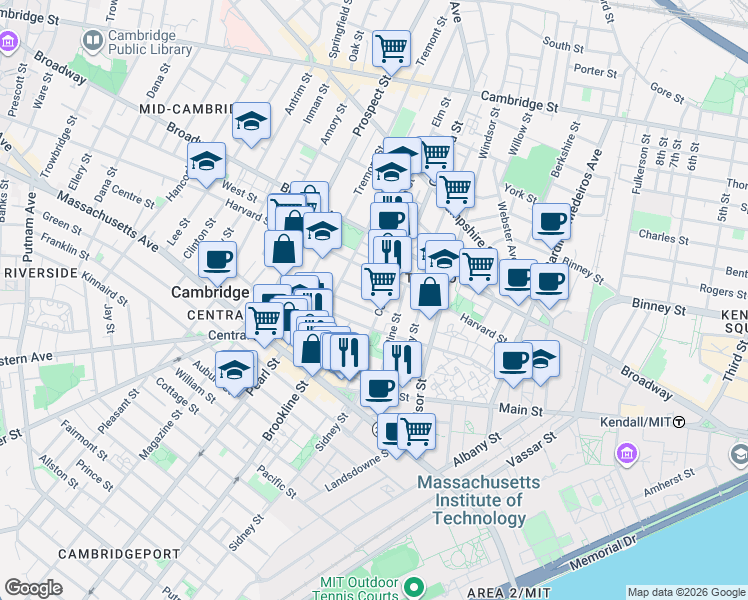Image resolution: width=748 pixels, height=600 pixels.
Task: Select the grocery cart marker left of Webster Ave
Action: 478,267
